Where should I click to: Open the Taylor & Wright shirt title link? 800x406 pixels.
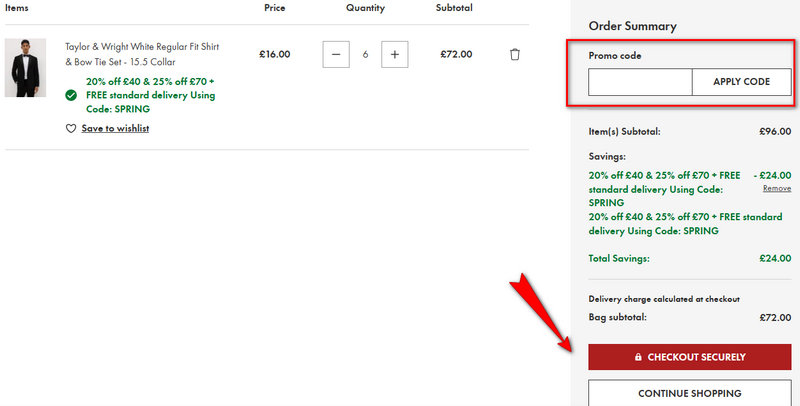(x=142, y=53)
